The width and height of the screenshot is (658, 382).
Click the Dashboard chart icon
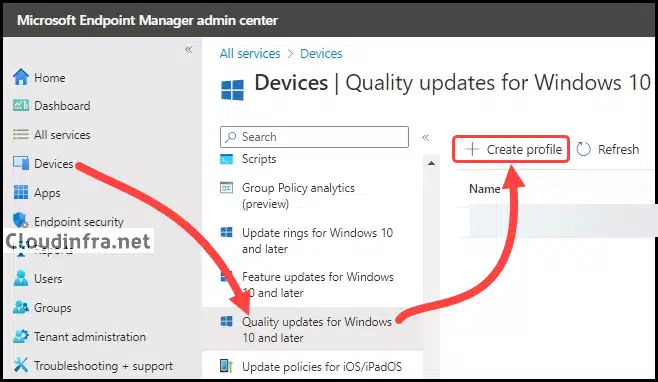click(x=21, y=105)
